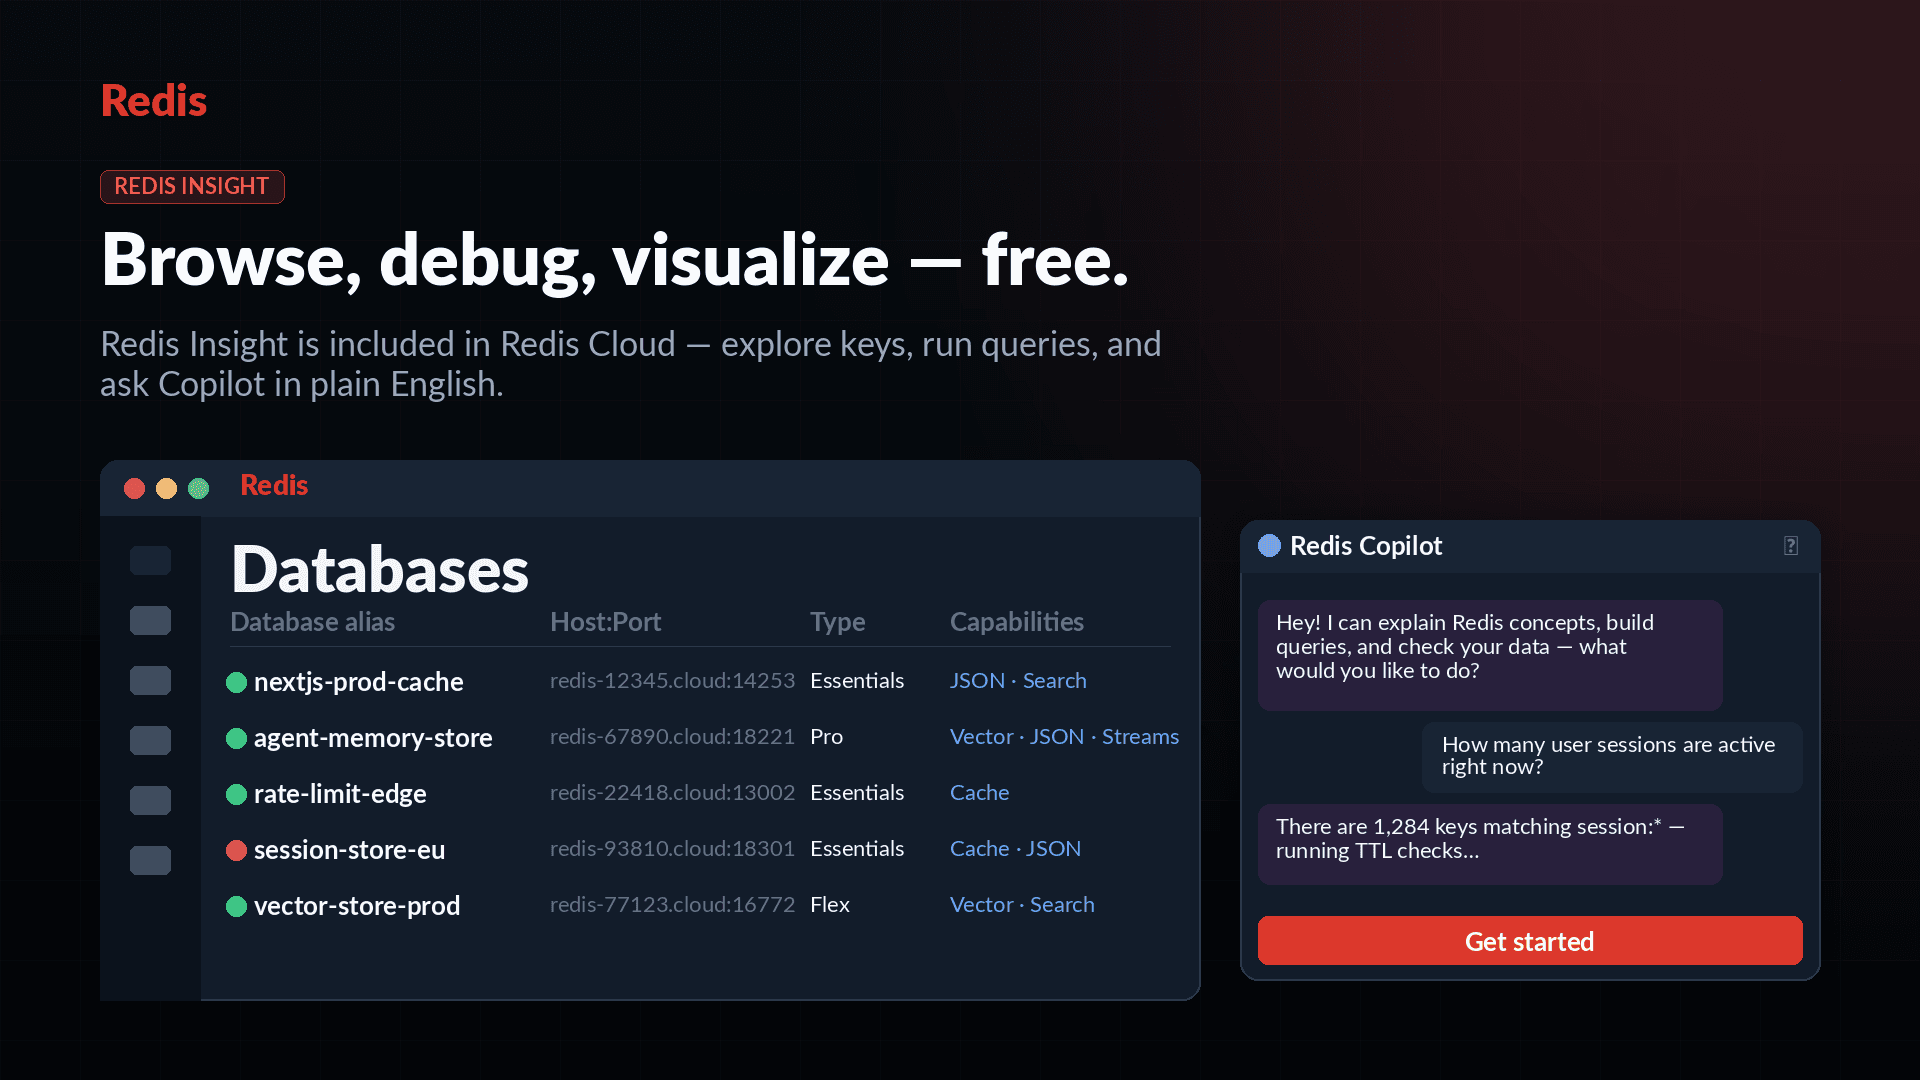
Task: Click the Databases page heading
Action: (x=380, y=569)
